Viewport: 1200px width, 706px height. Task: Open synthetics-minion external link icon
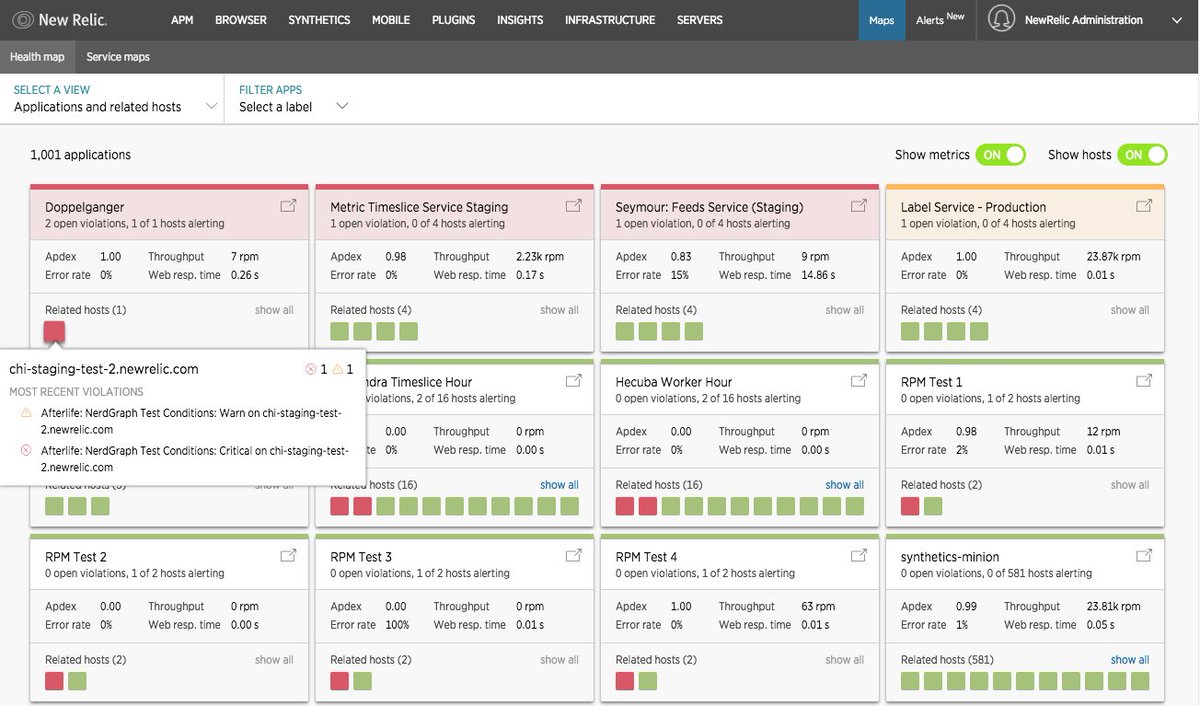pos(1144,556)
